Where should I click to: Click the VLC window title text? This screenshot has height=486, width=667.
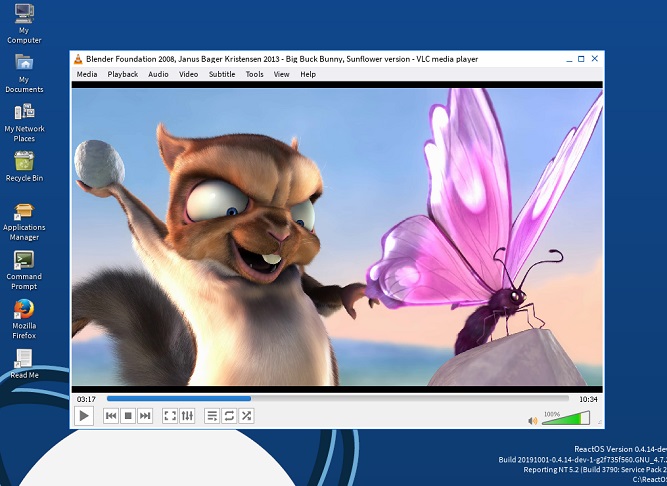282,59
